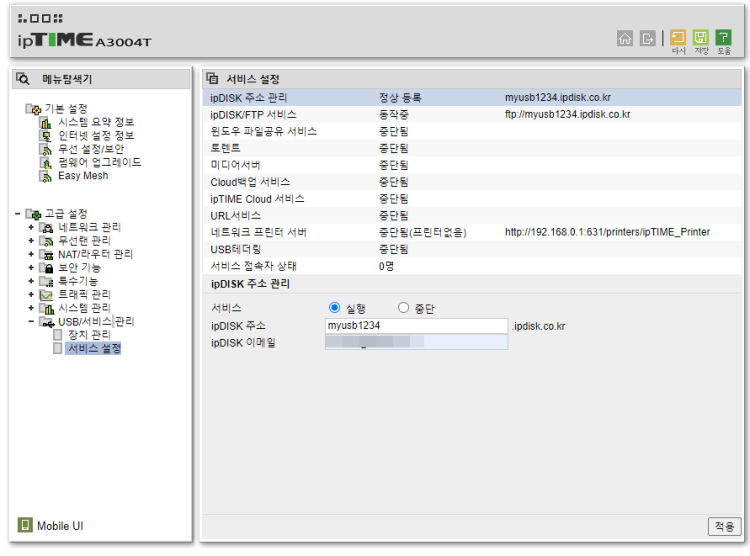Select the 중단 radio button

pyautogui.click(x=404, y=308)
